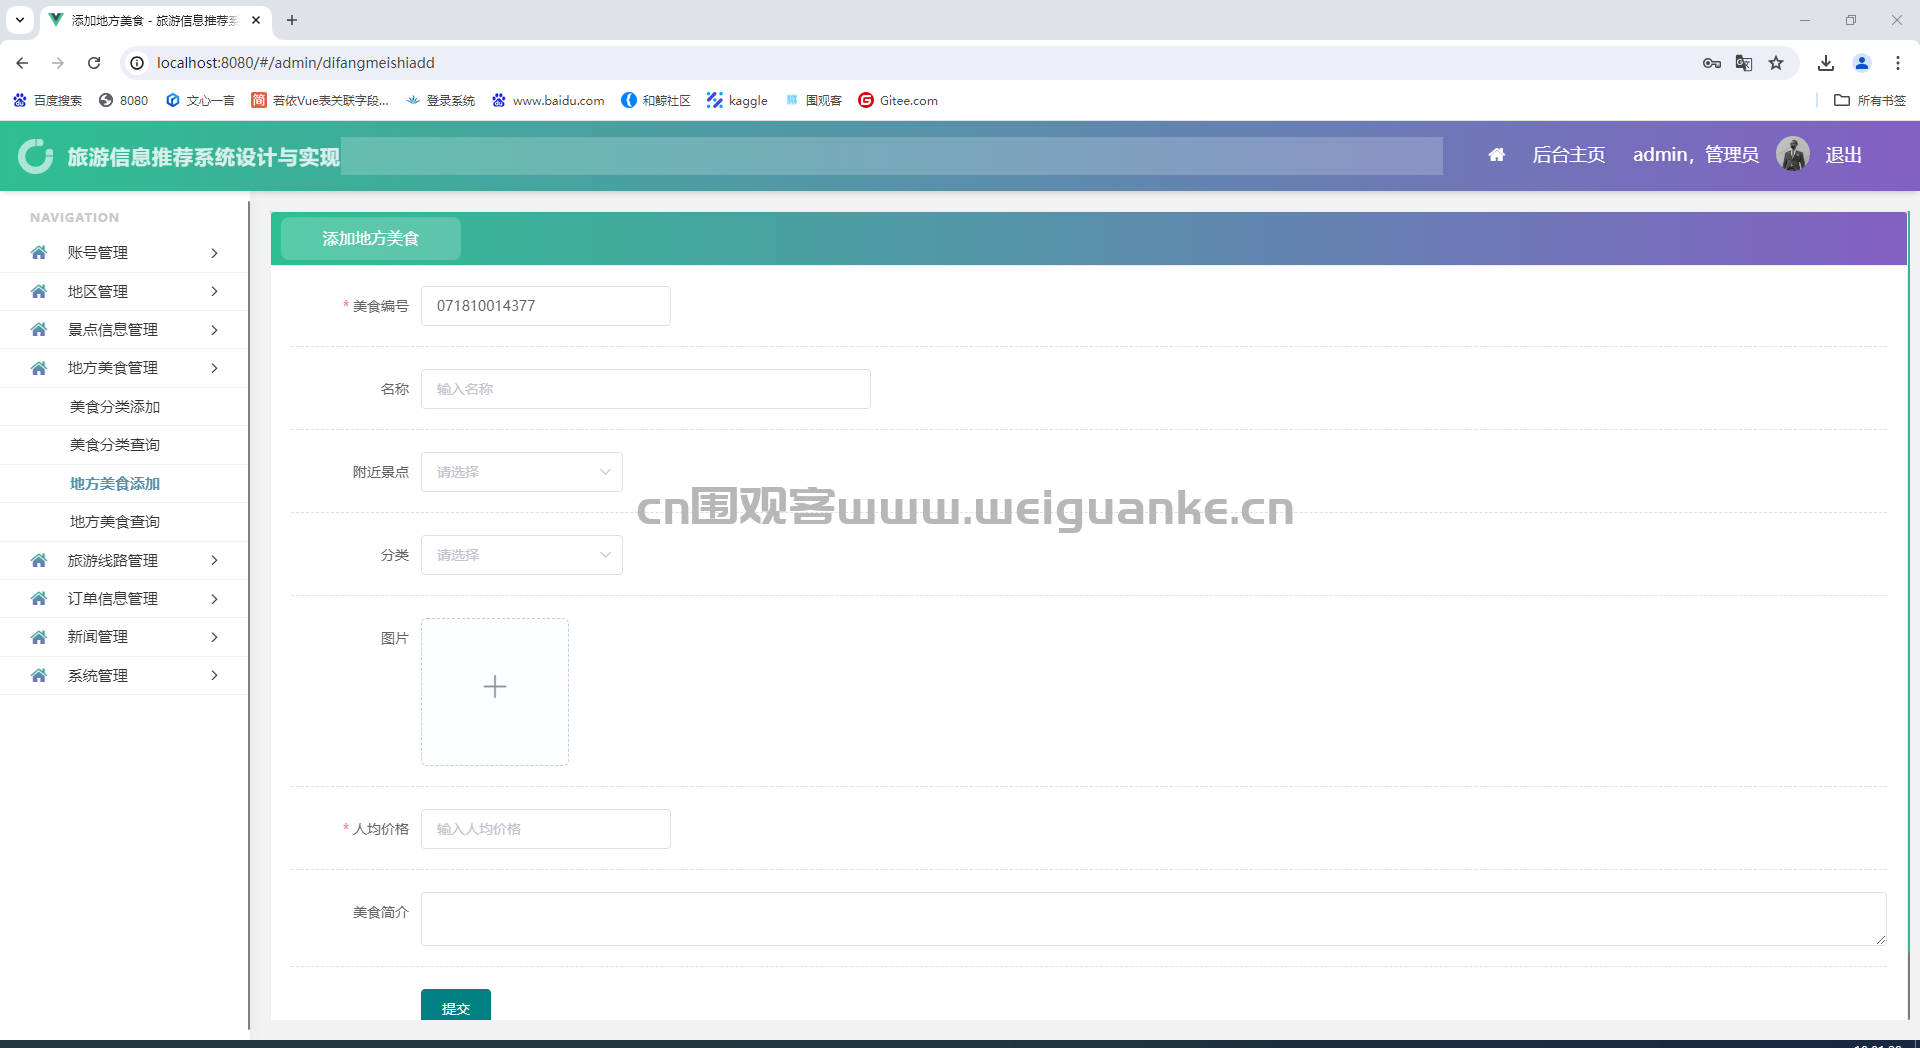
Task: Click the house icon next to 新闻管理
Action: 39,637
